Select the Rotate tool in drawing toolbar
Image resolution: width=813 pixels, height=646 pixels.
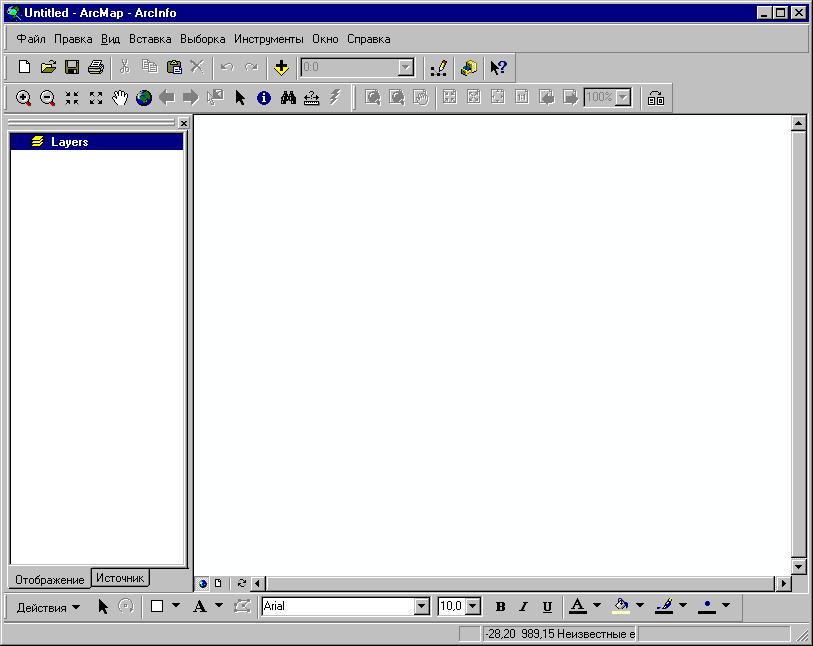[x=126, y=606]
